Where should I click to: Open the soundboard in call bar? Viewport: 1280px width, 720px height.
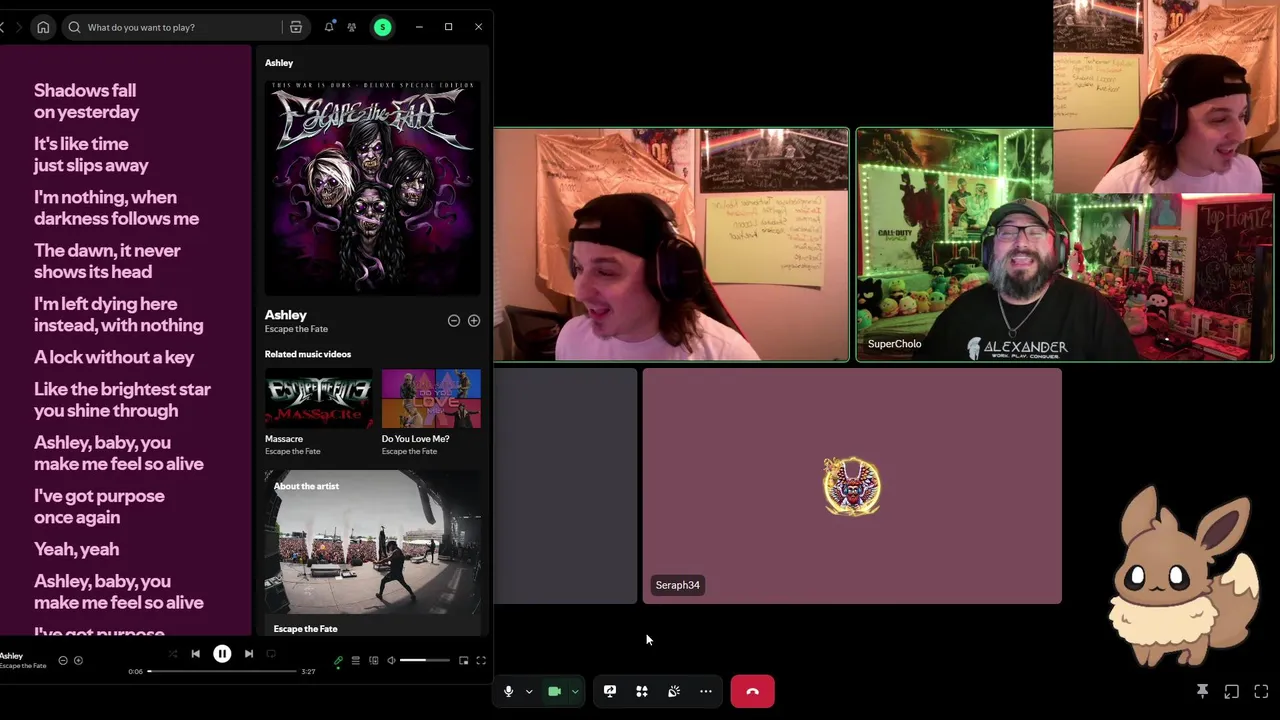click(x=674, y=691)
